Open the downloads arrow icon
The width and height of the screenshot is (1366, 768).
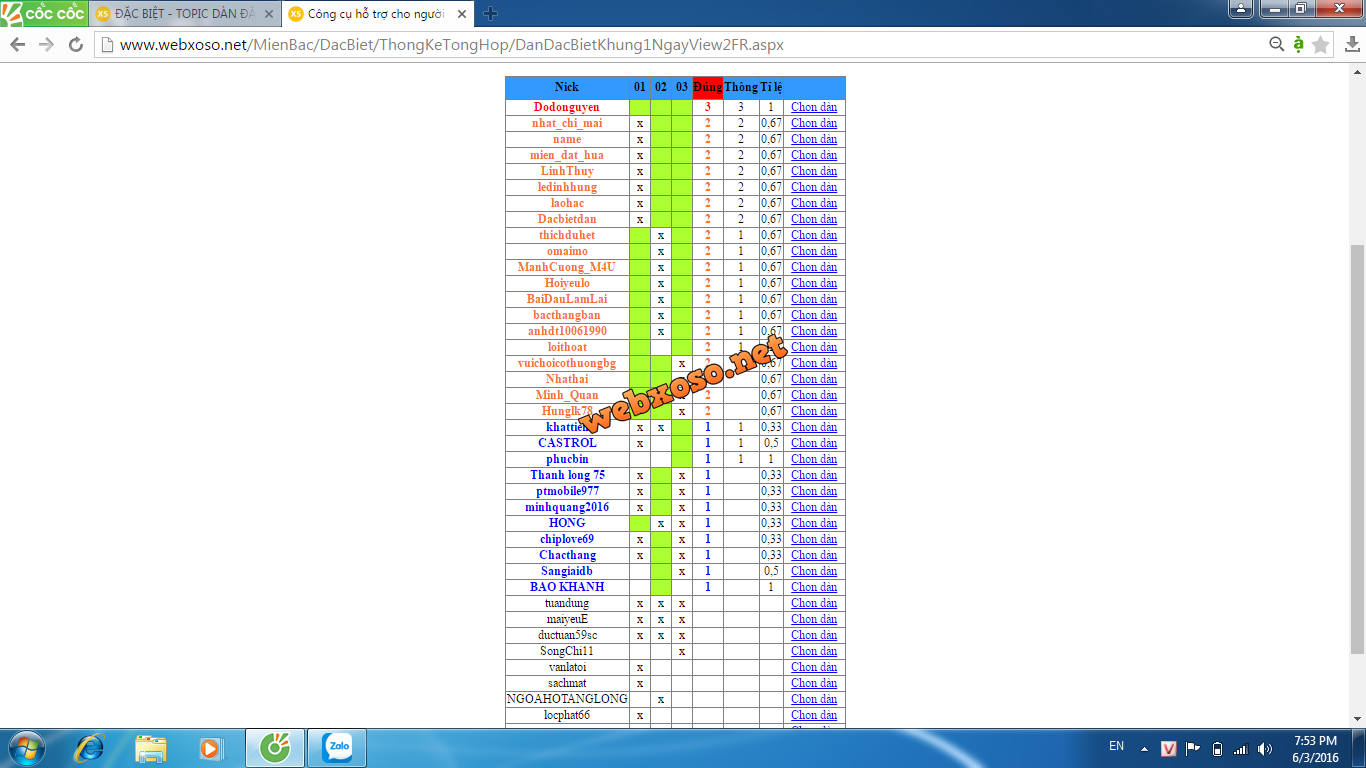pyautogui.click(x=1352, y=44)
